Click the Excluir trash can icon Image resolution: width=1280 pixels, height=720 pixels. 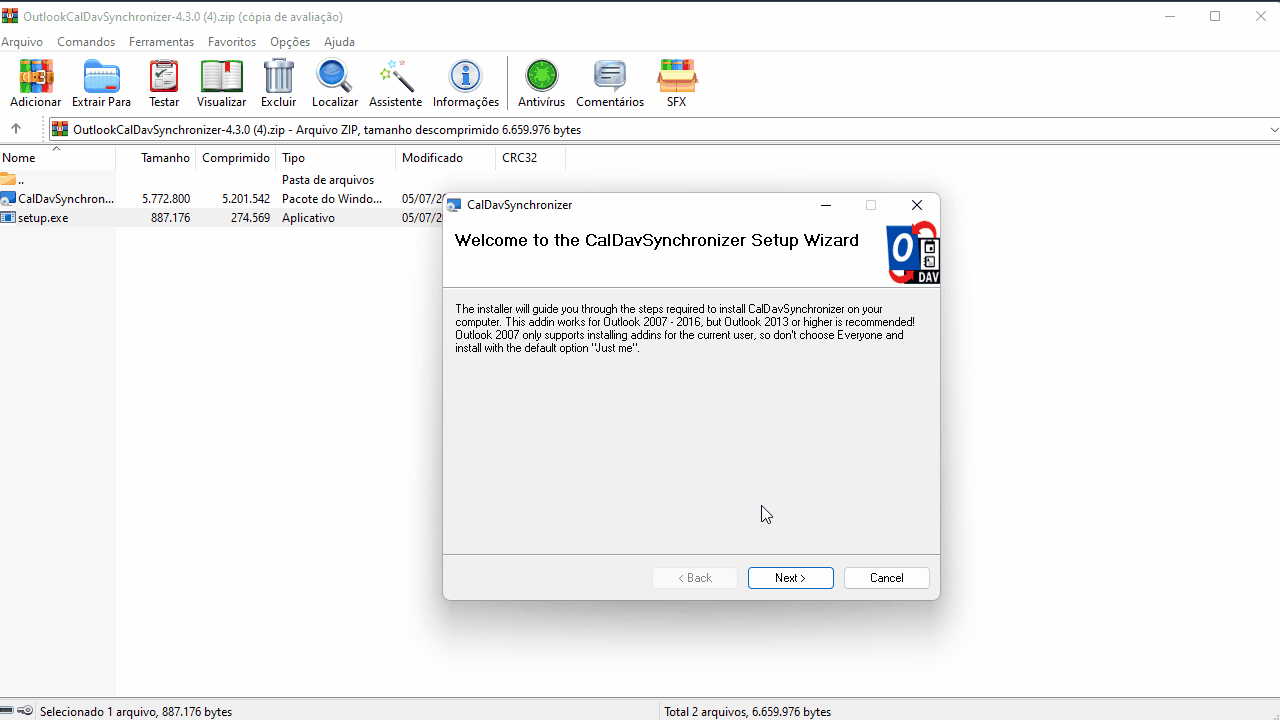[279, 77]
